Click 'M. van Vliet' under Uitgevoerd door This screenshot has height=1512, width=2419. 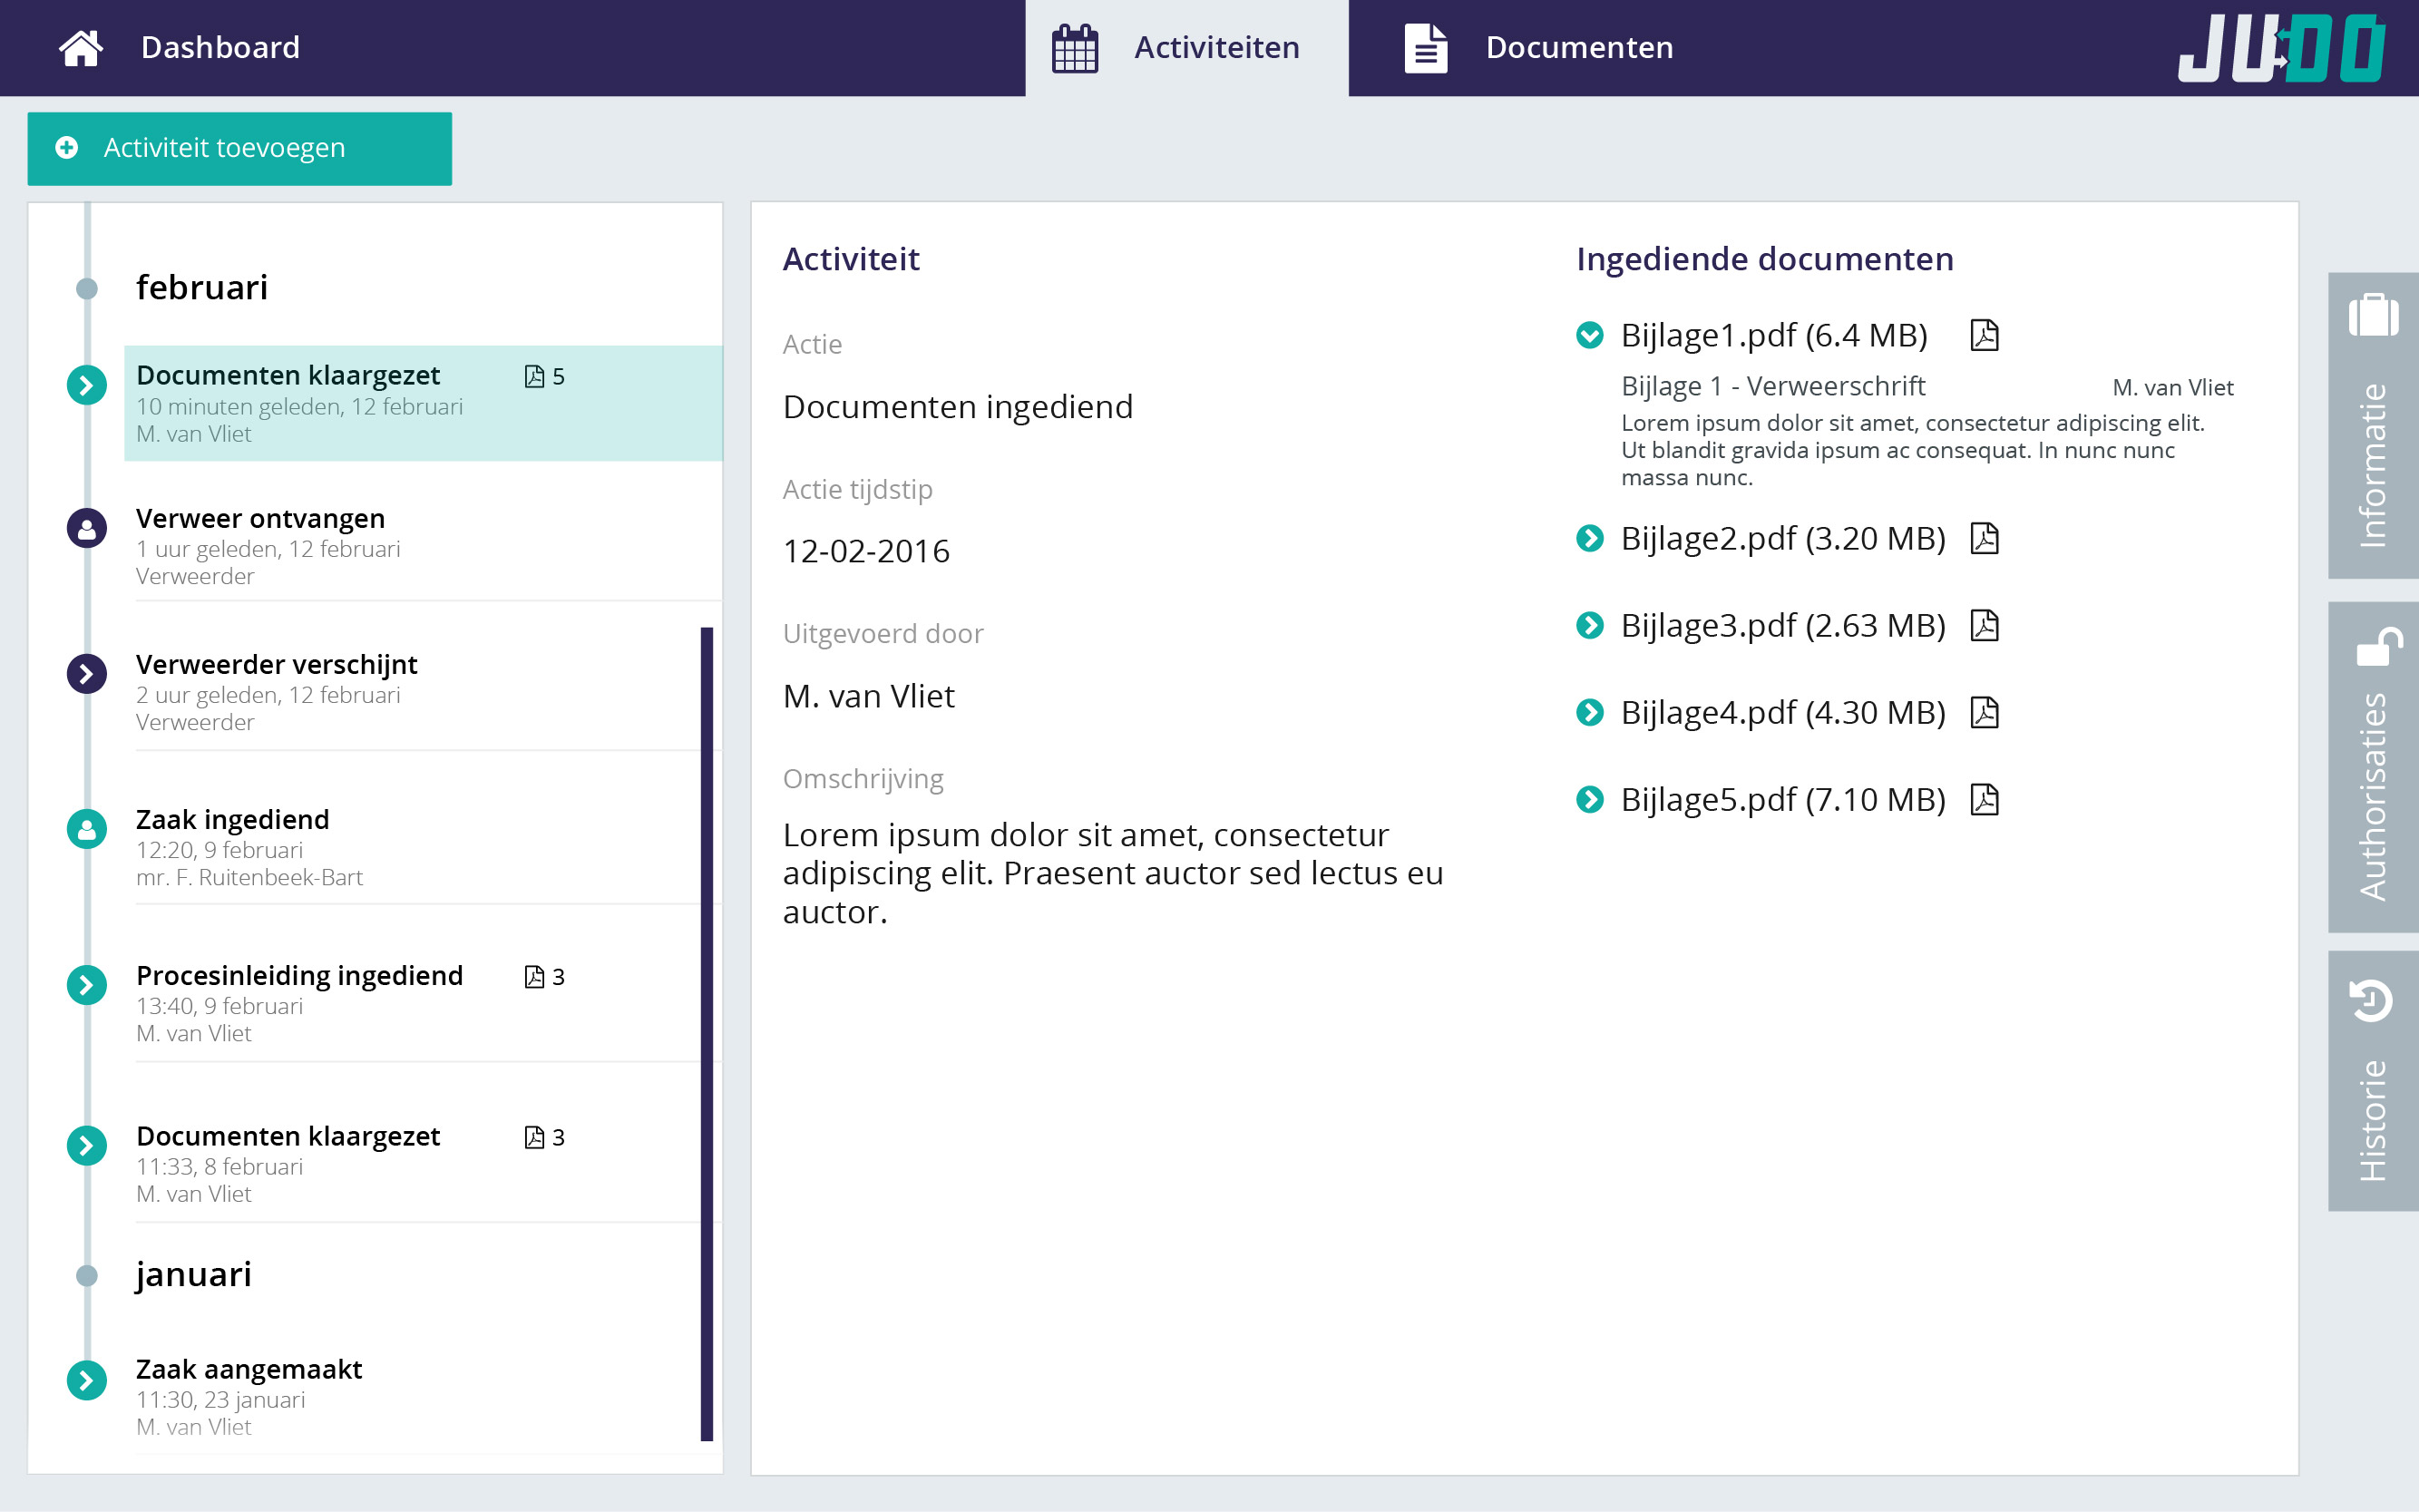868,697
